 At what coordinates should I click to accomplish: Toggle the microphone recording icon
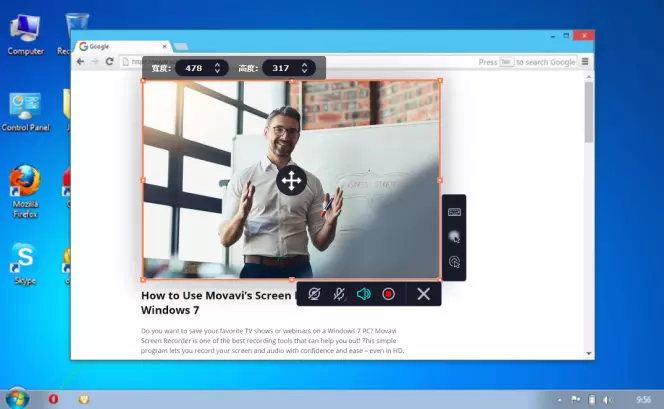(339, 294)
